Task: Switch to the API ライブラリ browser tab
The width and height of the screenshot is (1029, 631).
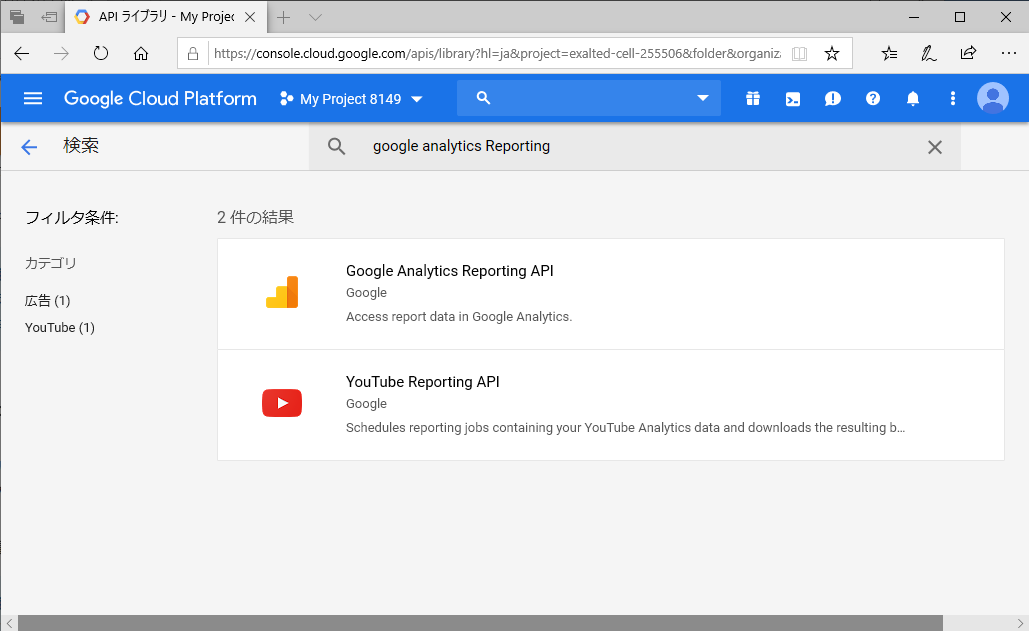Action: 160,17
